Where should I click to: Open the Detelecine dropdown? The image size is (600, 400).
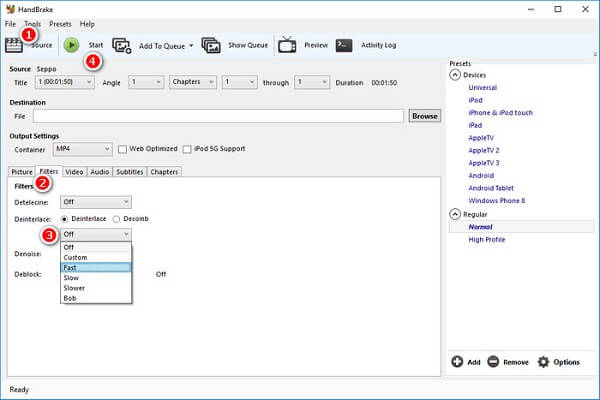point(96,202)
